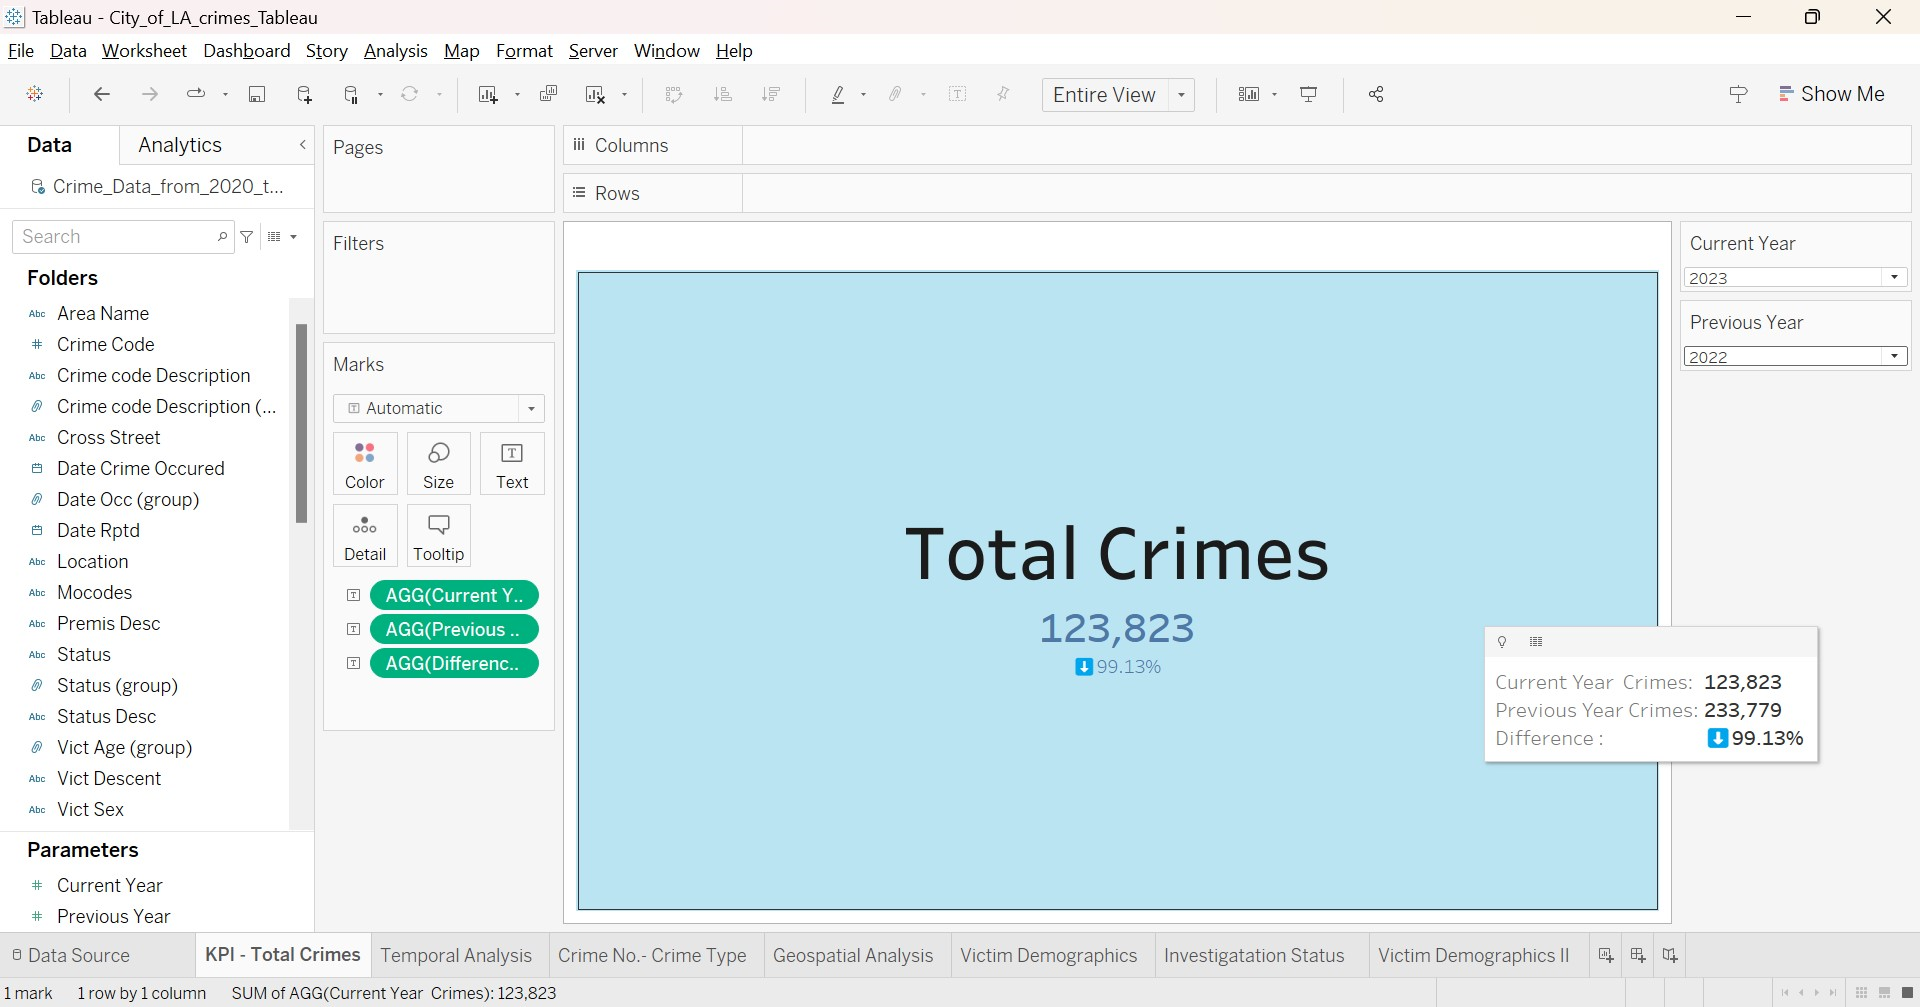Click the Redo button
1920x1007 pixels.
[x=149, y=94]
